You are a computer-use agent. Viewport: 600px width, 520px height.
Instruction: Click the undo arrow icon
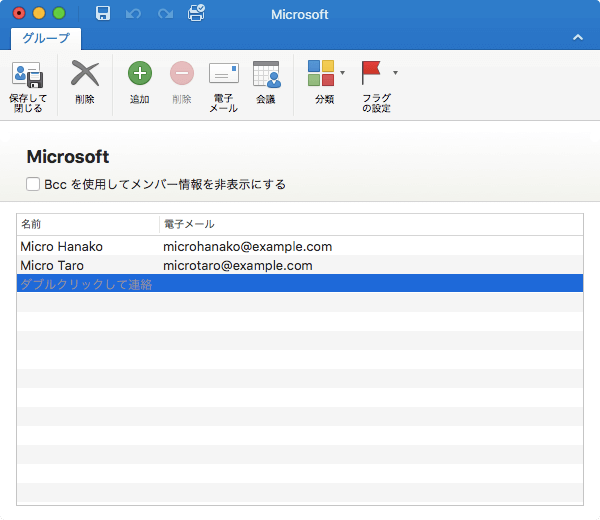[133, 14]
